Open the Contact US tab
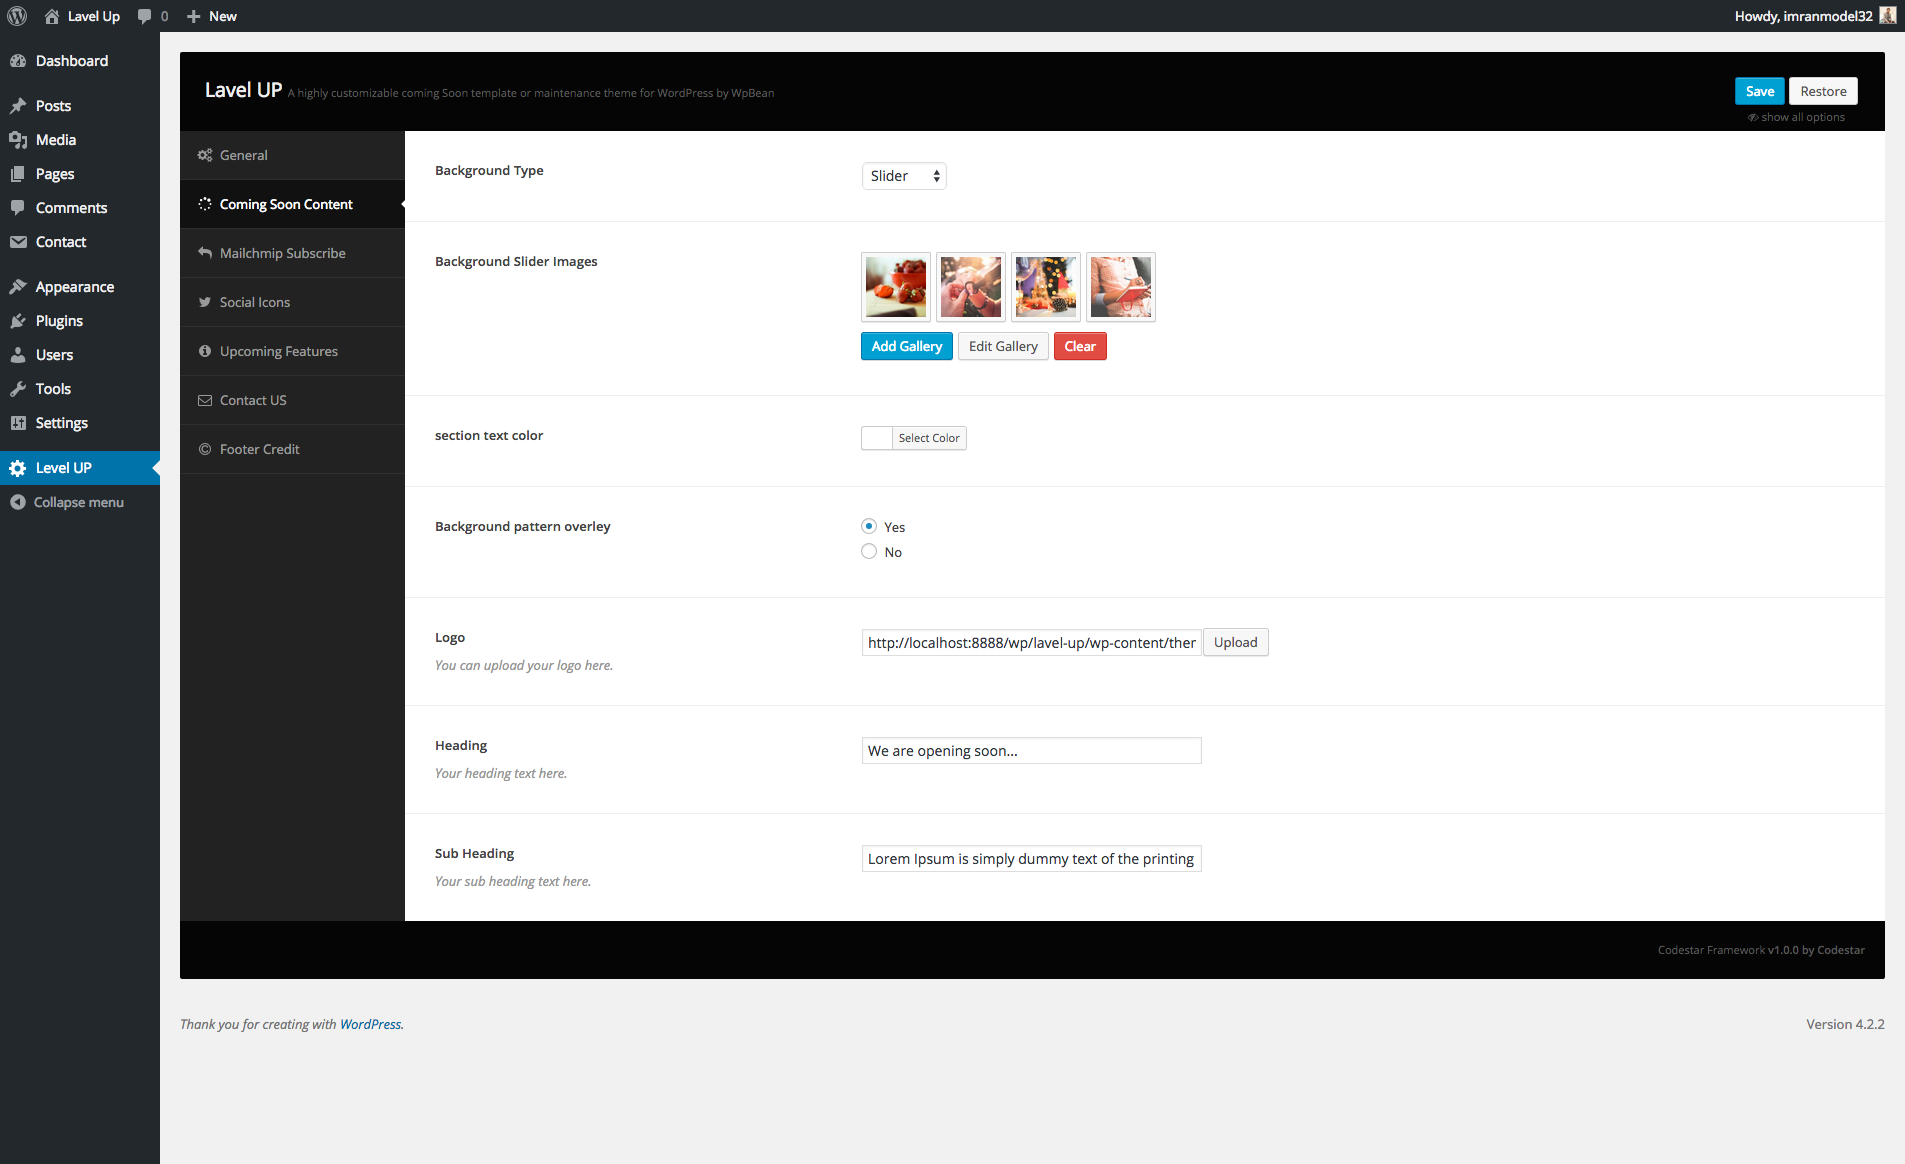This screenshot has width=1905, height=1164. point(292,400)
